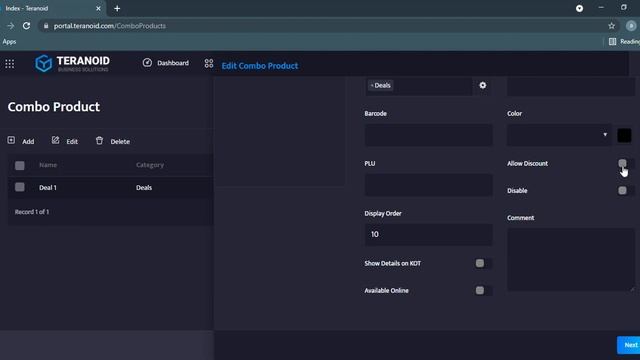Image resolution: width=640 pixels, height=360 pixels.
Task: Click the browser address bar URL
Action: (x=110, y=26)
